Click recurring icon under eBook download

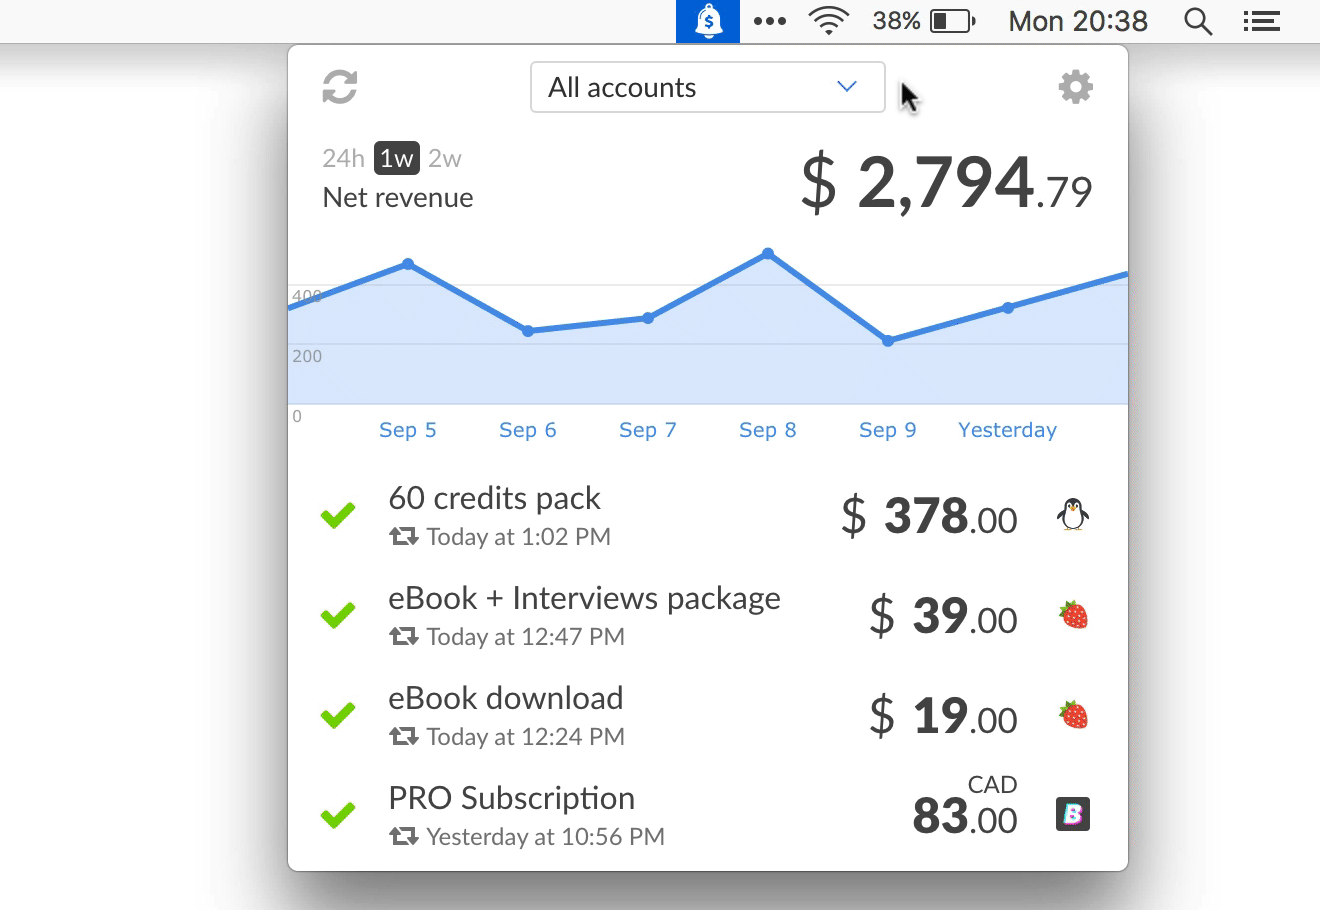tap(404, 736)
